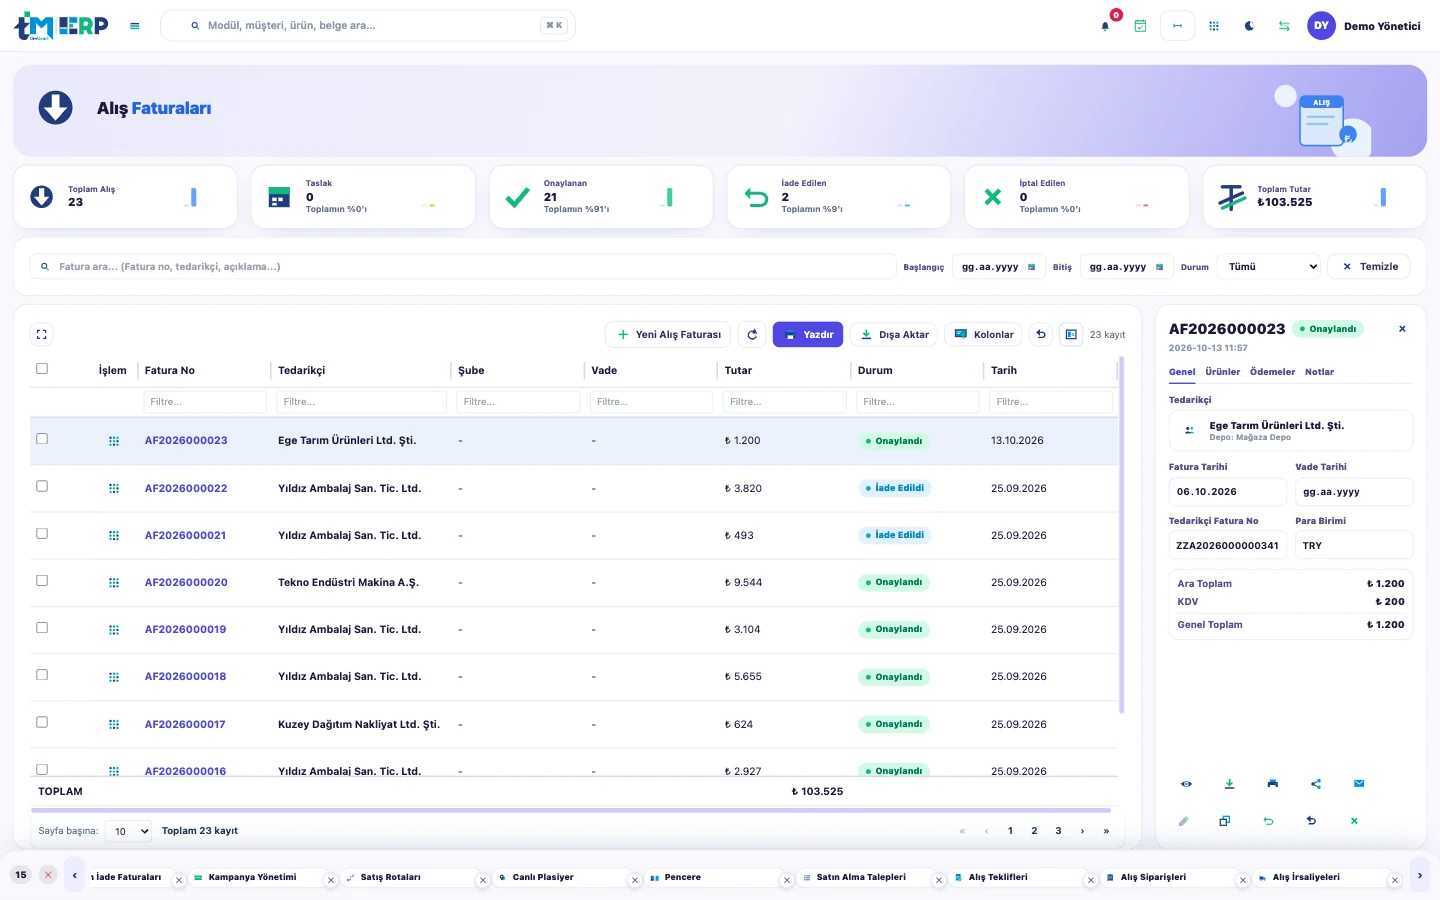This screenshot has height=900, width=1440.
Task: Focus the Fatura ara search field
Action: coord(463,267)
